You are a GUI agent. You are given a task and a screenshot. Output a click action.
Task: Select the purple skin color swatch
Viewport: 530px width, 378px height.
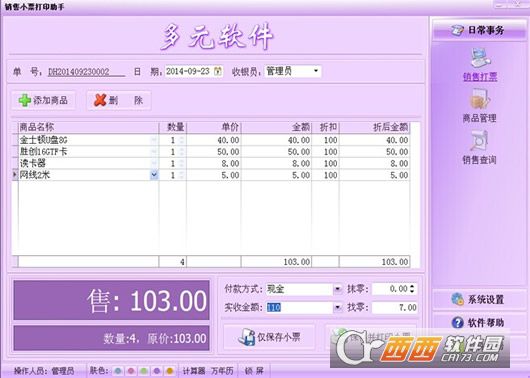pos(156,371)
